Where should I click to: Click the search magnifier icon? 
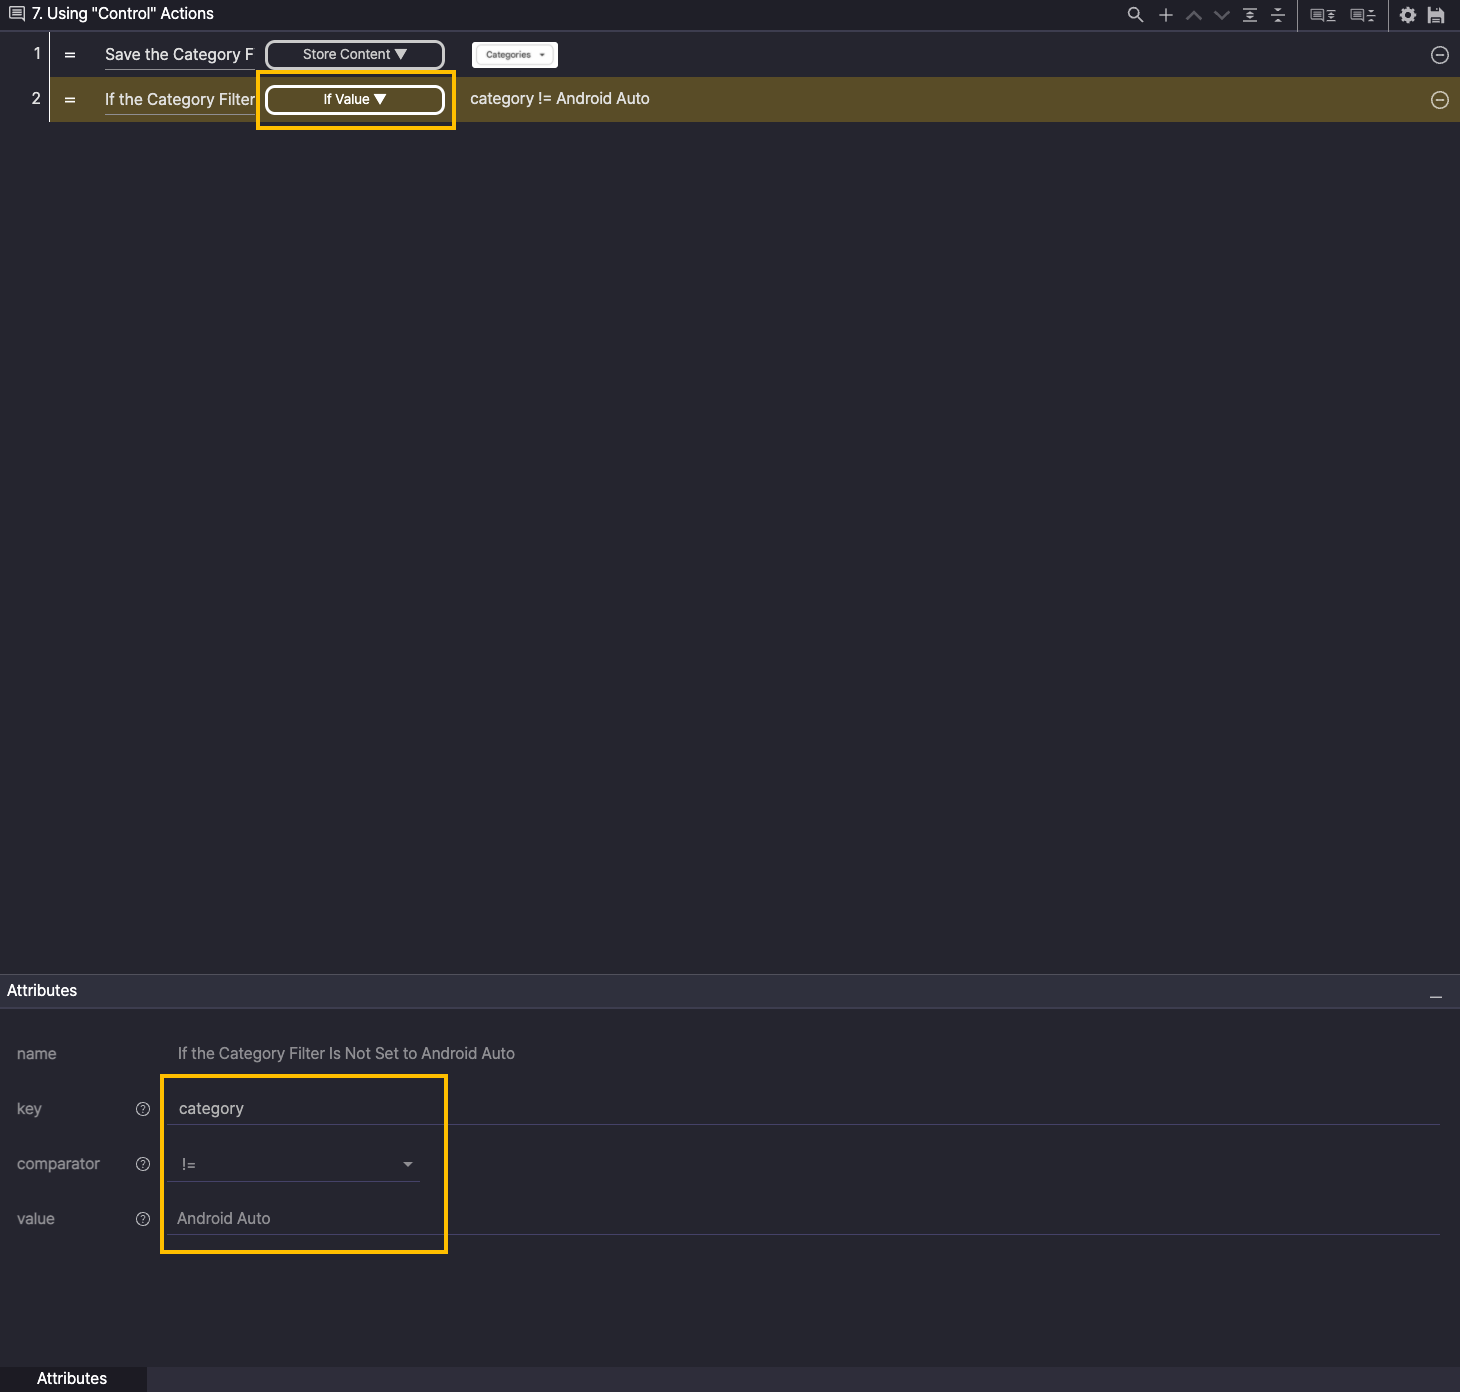click(x=1135, y=15)
